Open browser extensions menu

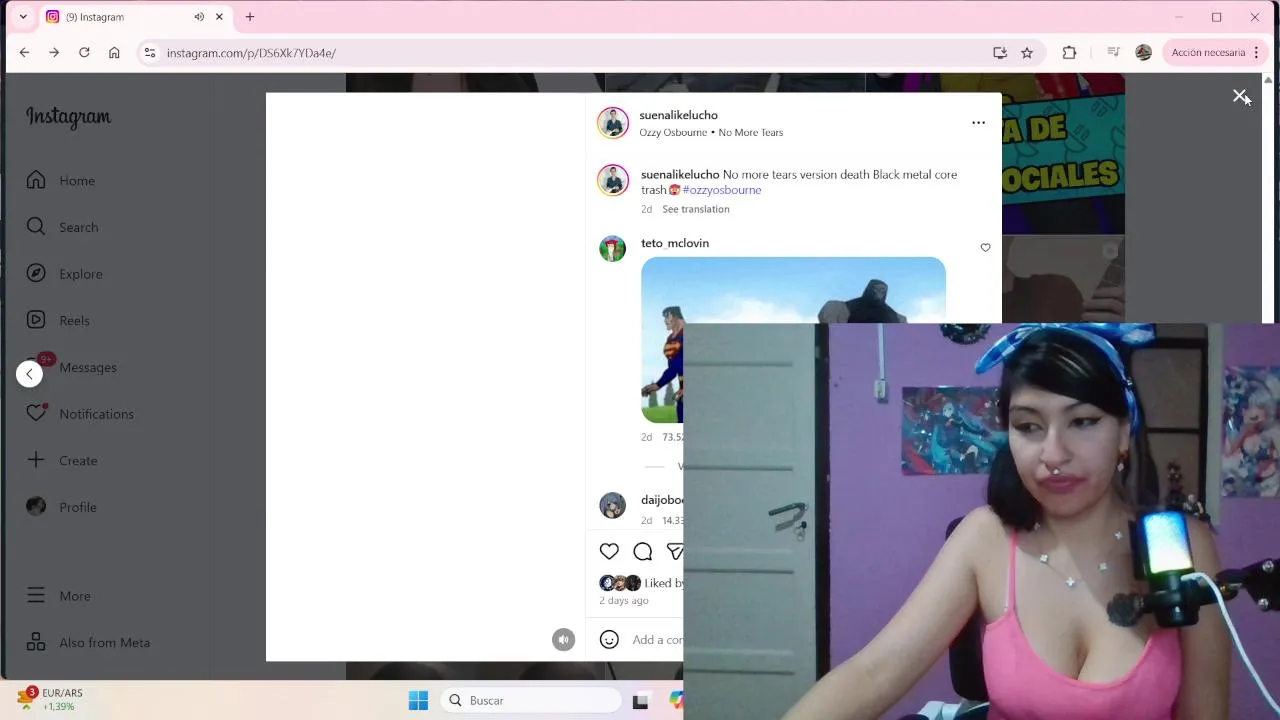pyautogui.click(x=1069, y=53)
